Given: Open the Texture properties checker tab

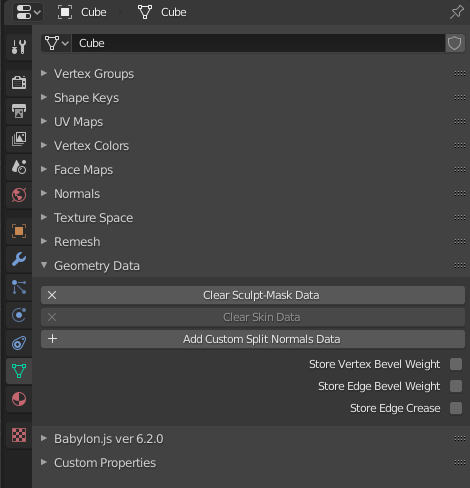Looking at the screenshot, I should (x=19, y=435).
